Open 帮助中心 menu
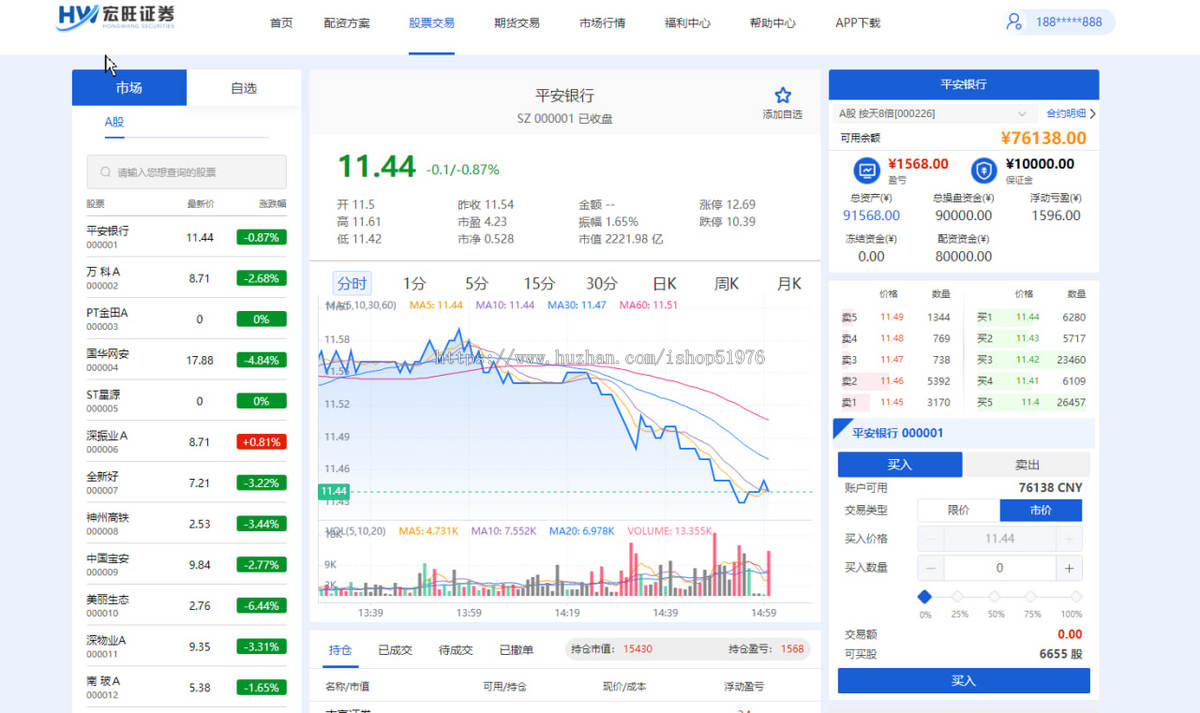The image size is (1200, 713). (773, 22)
